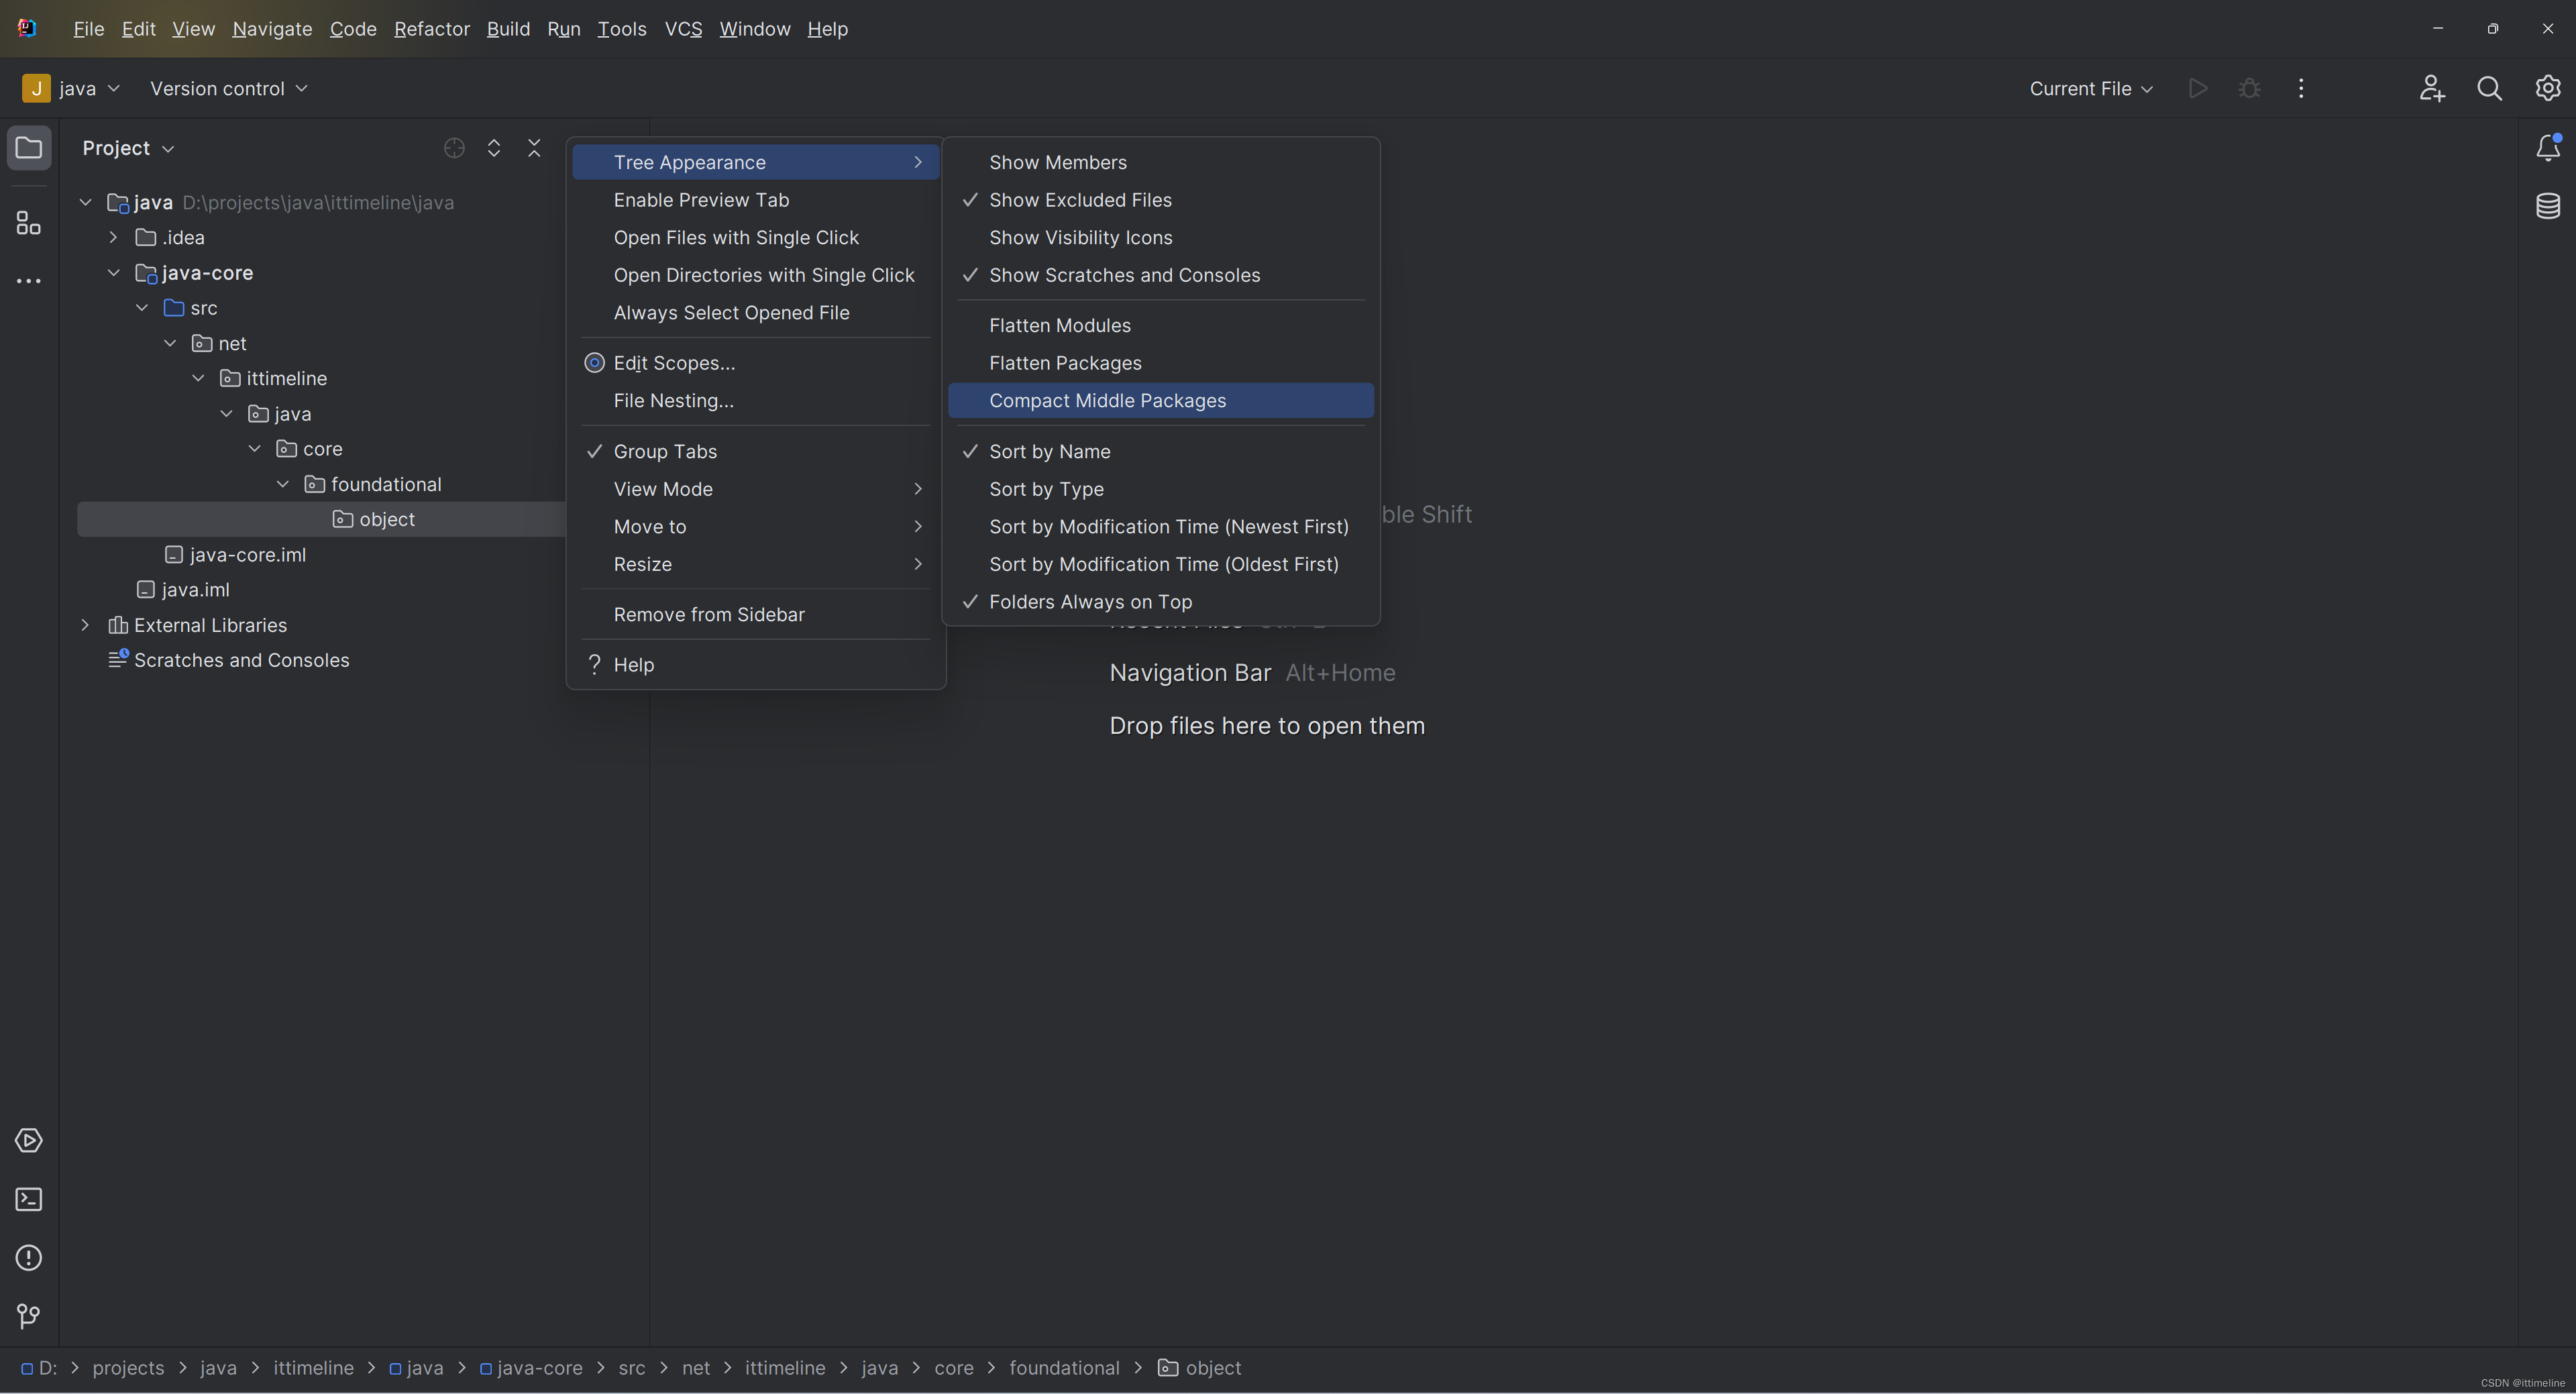The width and height of the screenshot is (2576, 1394).
Task: Select Sort by Modification Time (Newest First)
Action: 1161,527
